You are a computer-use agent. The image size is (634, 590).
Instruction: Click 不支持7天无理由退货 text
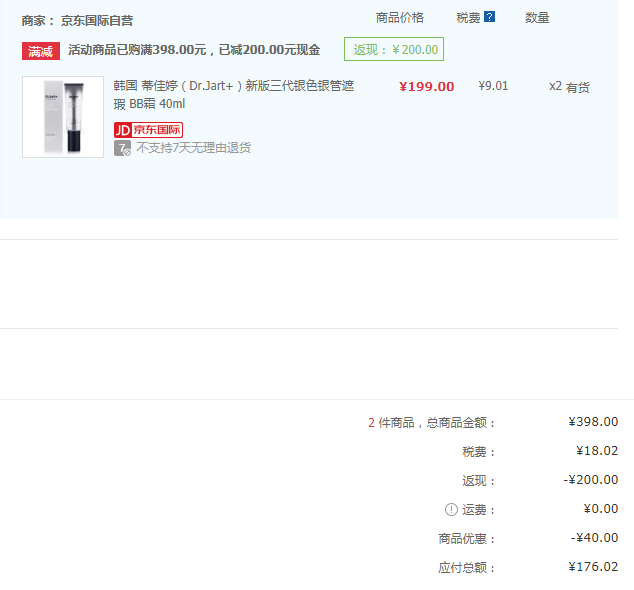[x=193, y=148]
